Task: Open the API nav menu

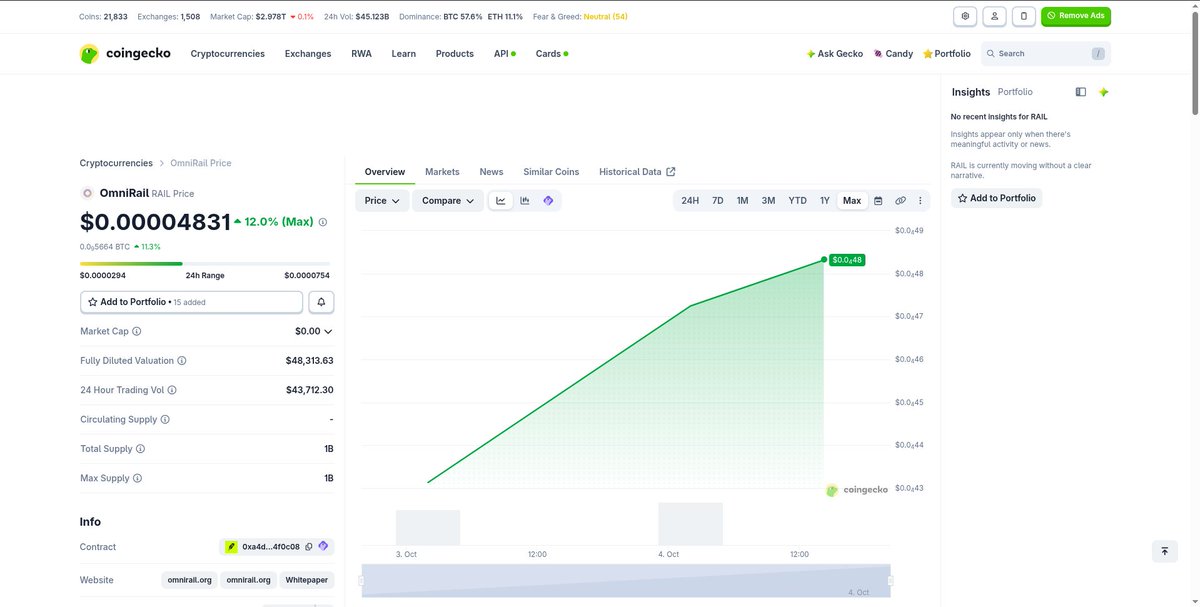Action: (x=504, y=54)
